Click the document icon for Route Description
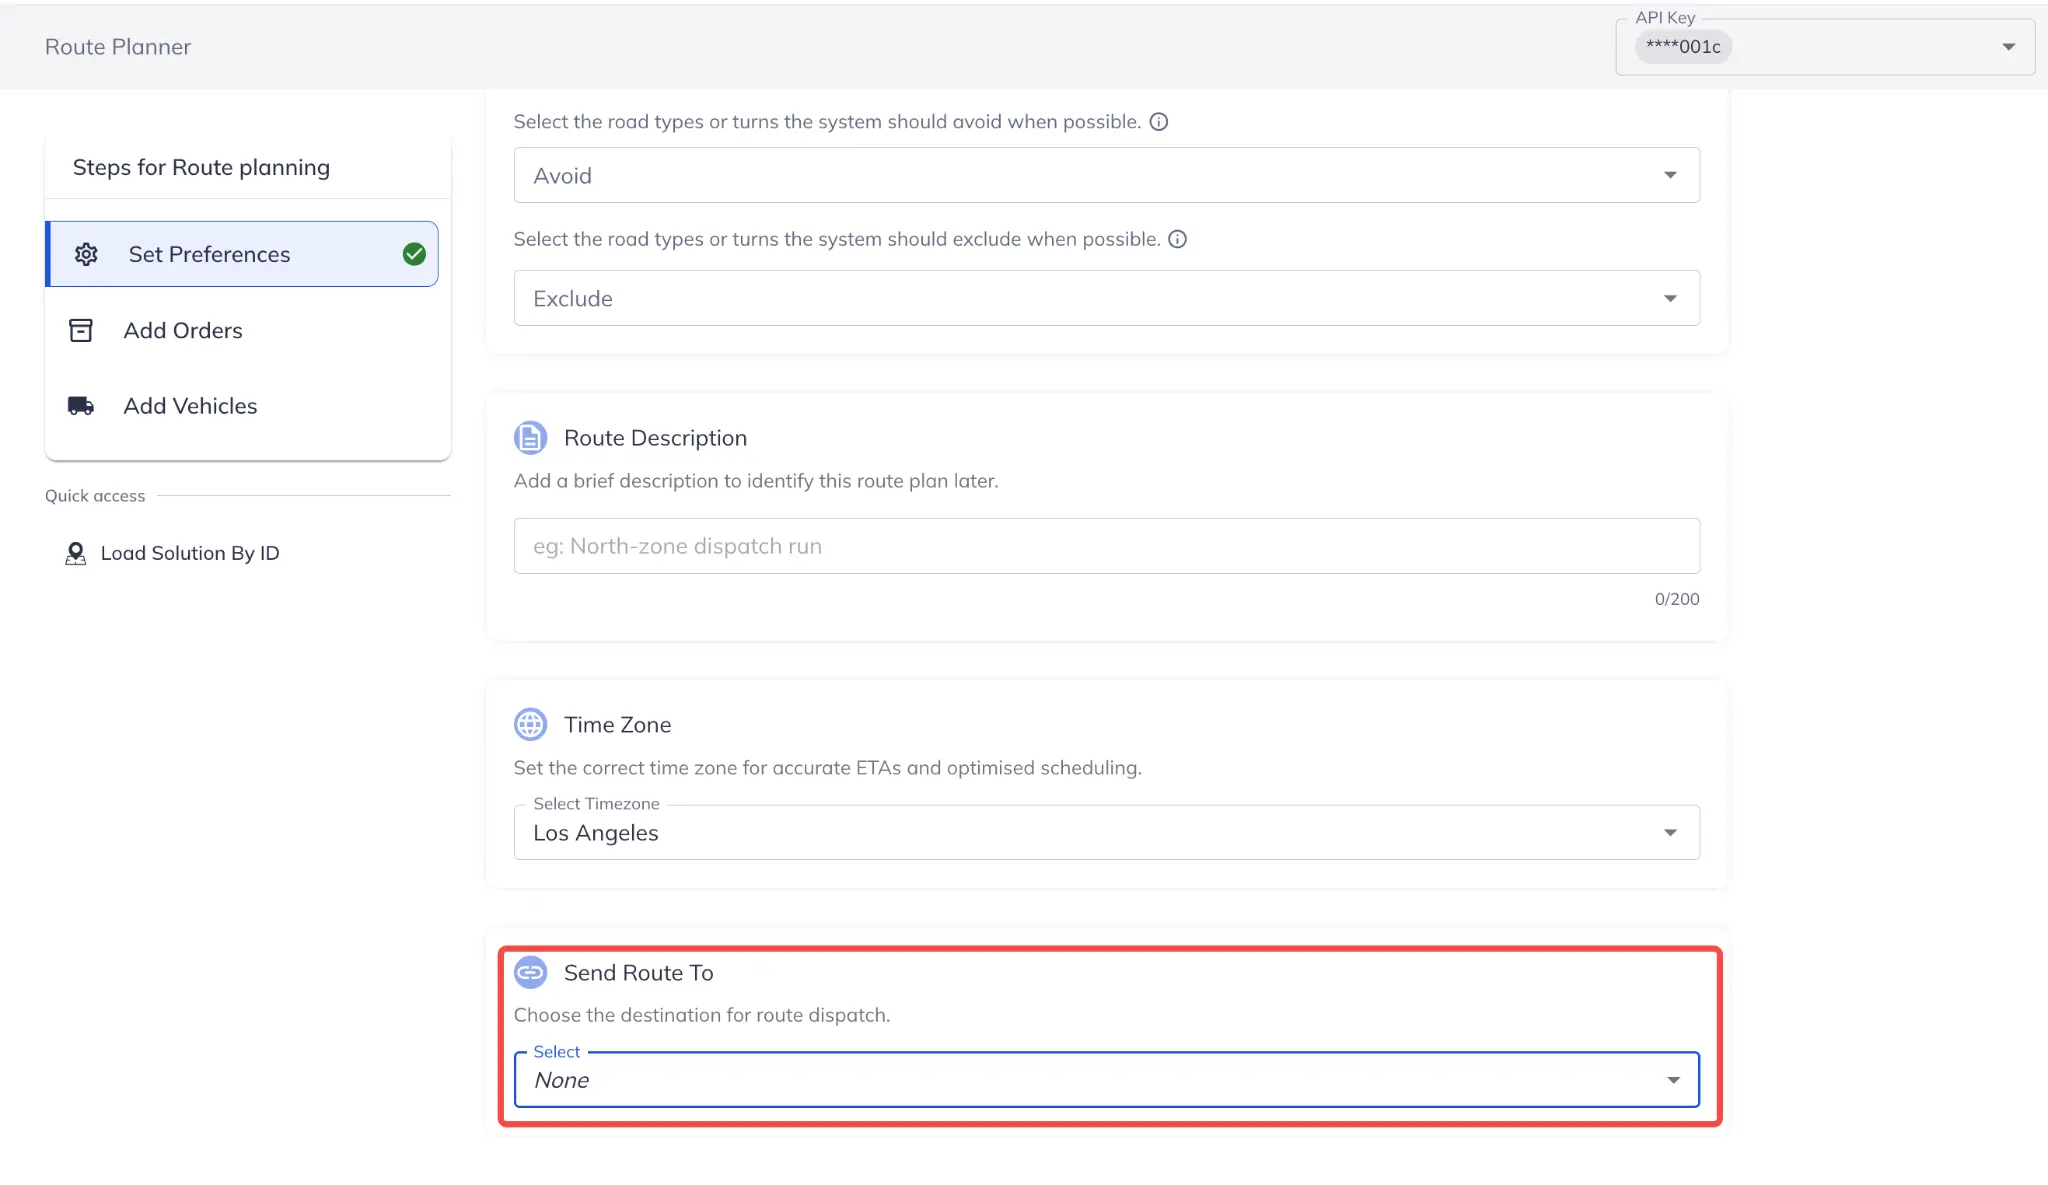The width and height of the screenshot is (2048, 1185). tap(530, 438)
